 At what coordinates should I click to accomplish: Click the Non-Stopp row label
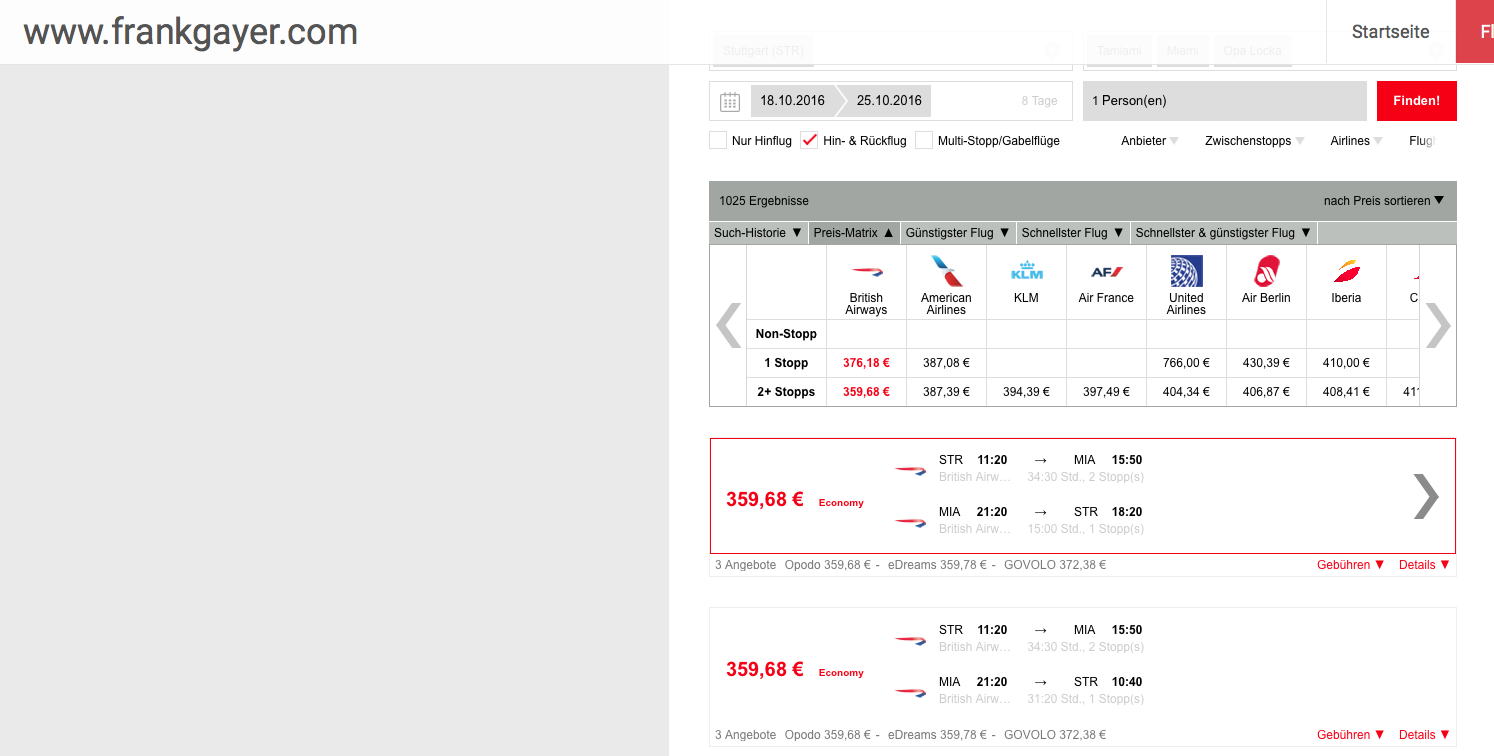786,334
